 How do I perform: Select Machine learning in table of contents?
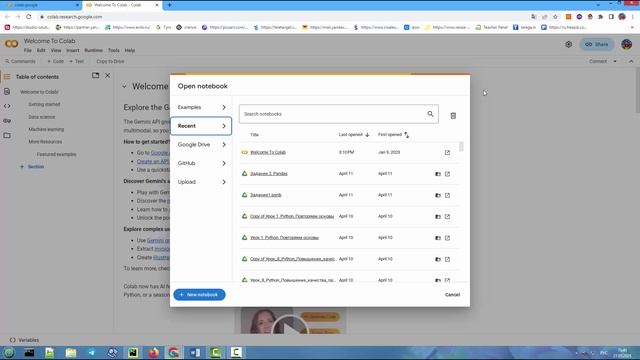coord(46,129)
